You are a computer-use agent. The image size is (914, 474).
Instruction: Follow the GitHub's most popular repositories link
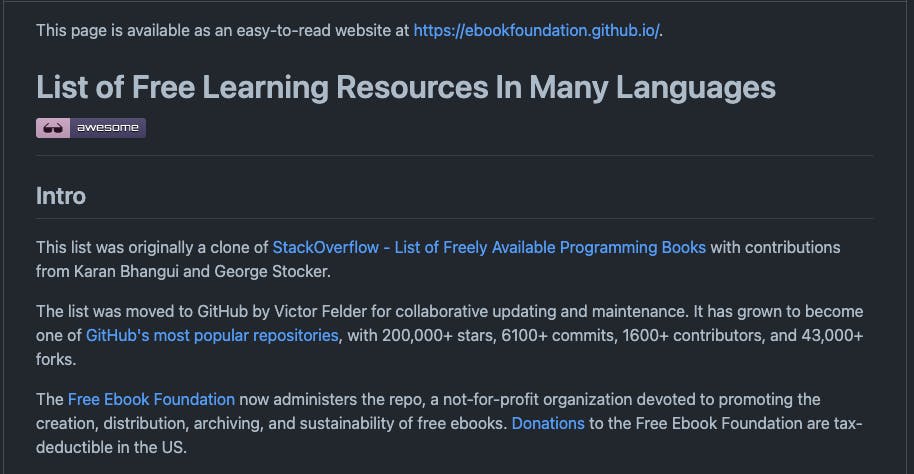[212, 335]
